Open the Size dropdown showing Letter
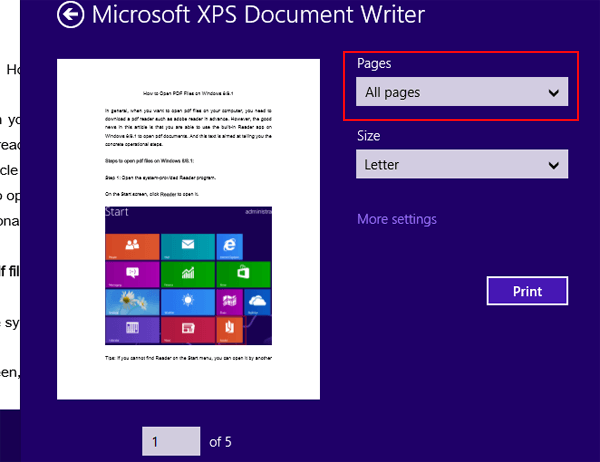600x462 pixels. [462, 164]
